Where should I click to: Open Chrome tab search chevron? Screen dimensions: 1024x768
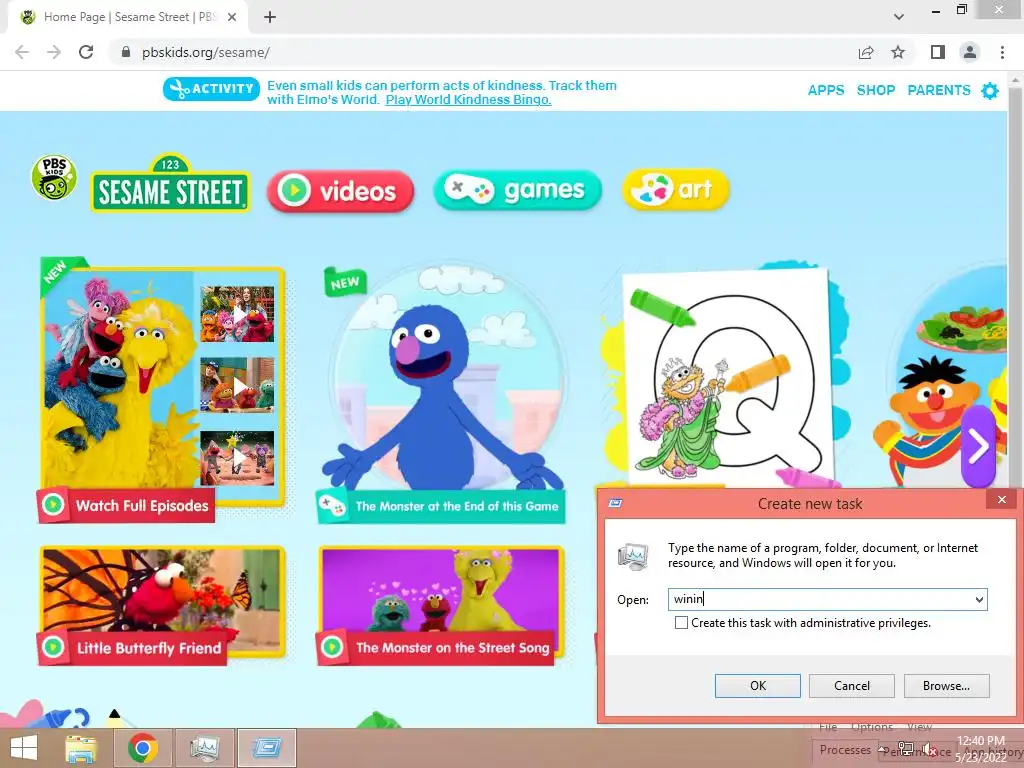coord(899,17)
